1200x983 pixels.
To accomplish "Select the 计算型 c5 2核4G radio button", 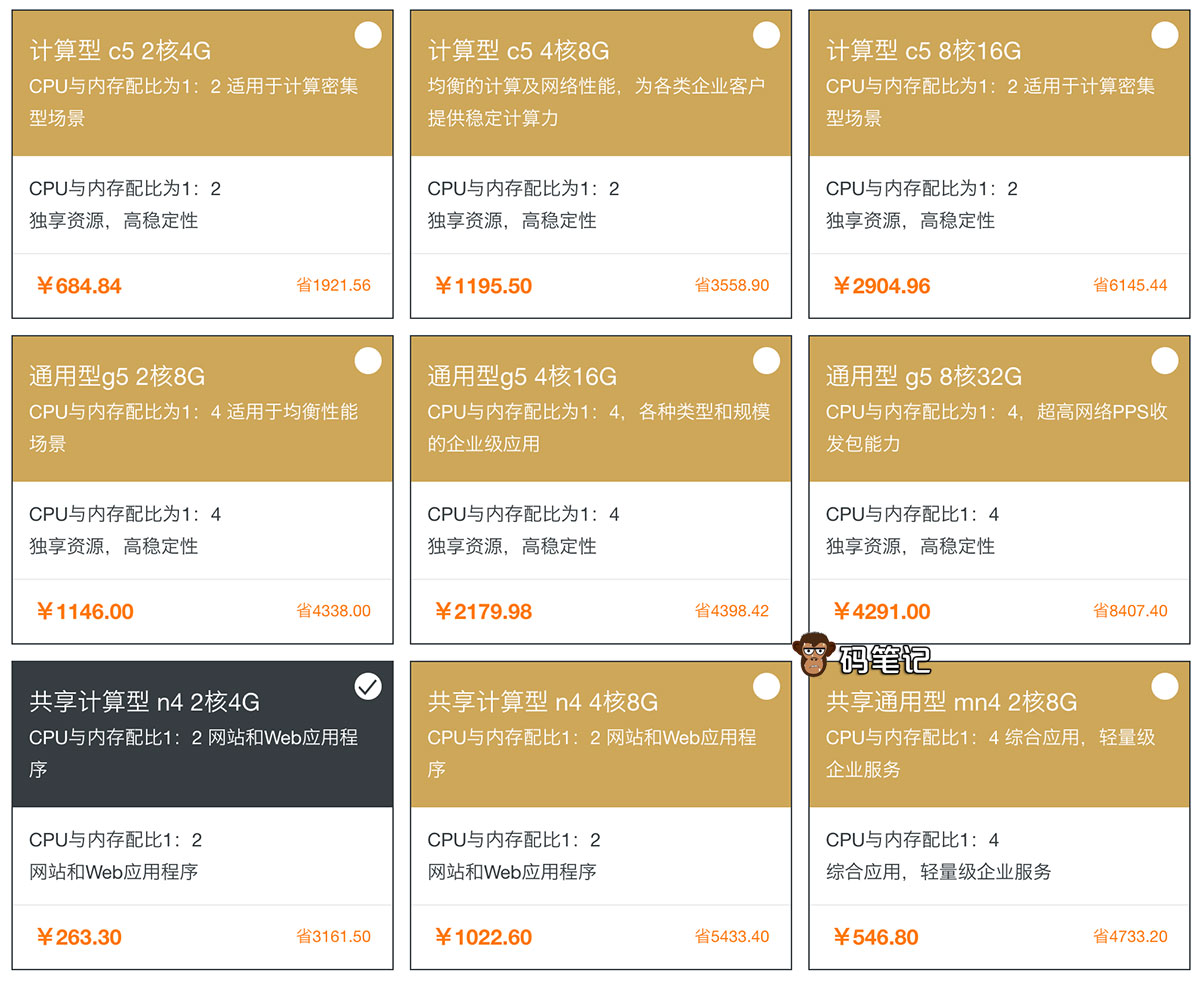I will pos(368,36).
